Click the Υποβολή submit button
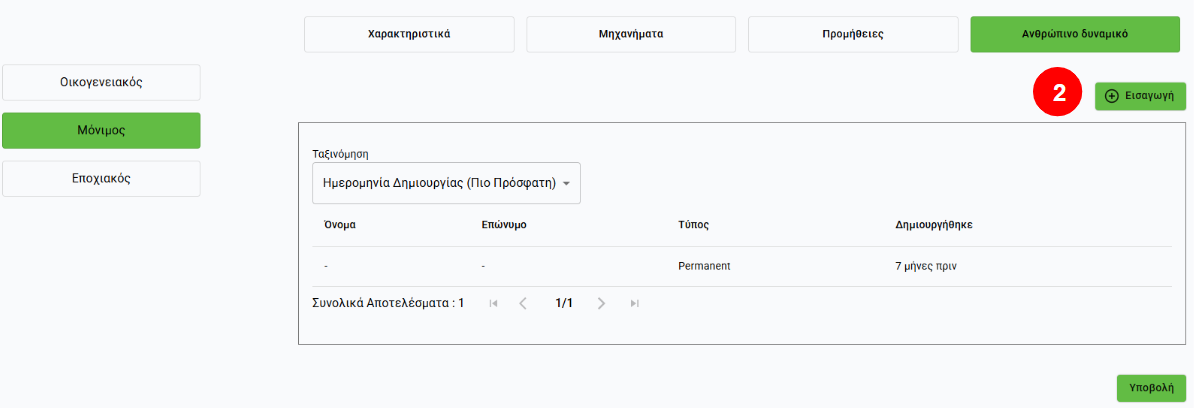1194x408 pixels. point(1151,388)
